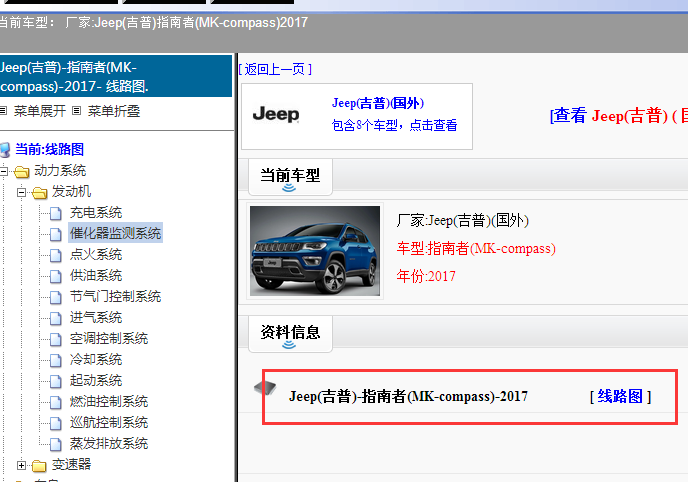Click the page icon beside 进气系统
The height and width of the screenshot is (482, 688).
(x=56, y=318)
